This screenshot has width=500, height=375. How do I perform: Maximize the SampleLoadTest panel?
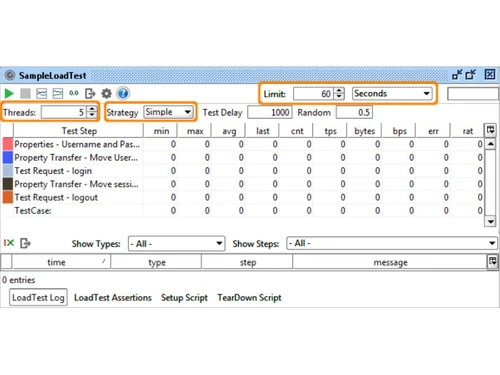(x=471, y=75)
